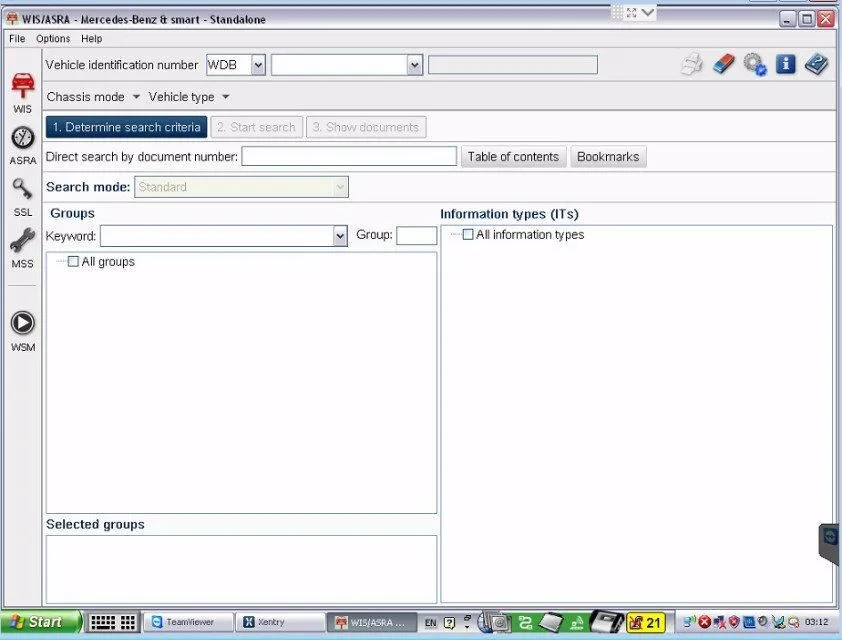Open the SSL keys module
The width and height of the screenshot is (842, 640).
[x=23, y=197]
